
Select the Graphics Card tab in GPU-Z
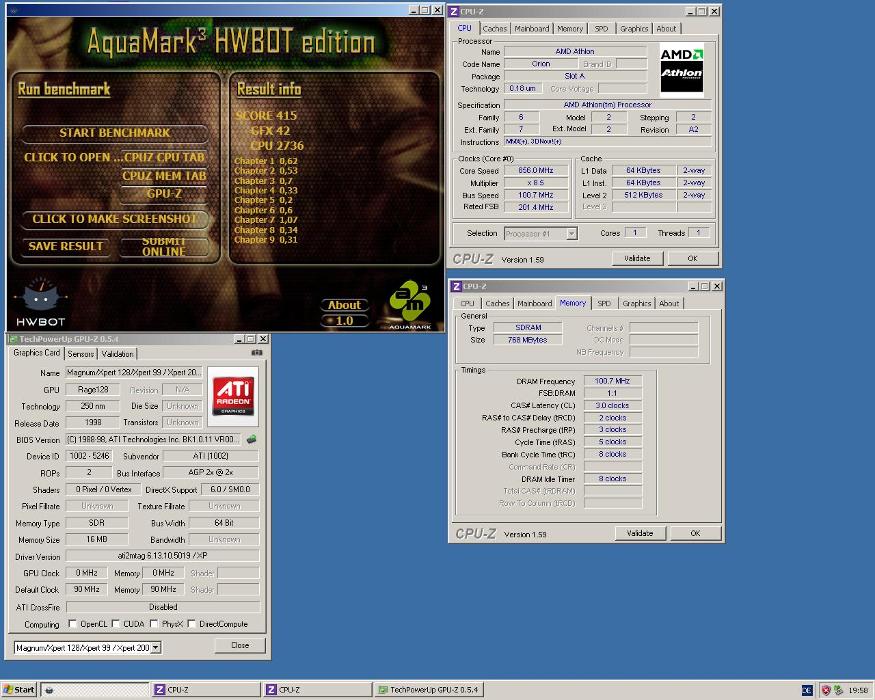(37, 353)
